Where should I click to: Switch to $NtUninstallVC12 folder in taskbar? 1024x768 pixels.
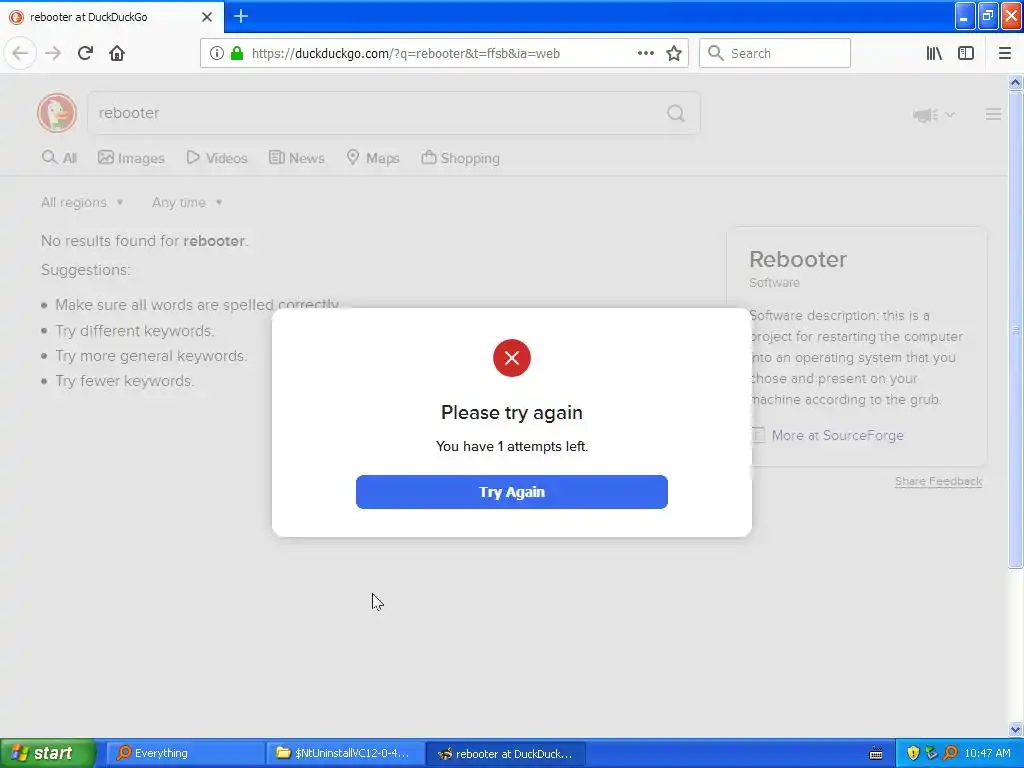pos(344,753)
